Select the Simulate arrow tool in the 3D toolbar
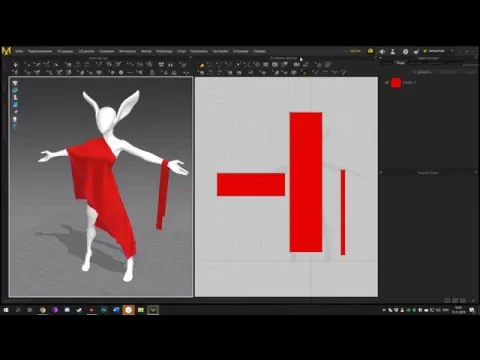 click(x=15, y=65)
